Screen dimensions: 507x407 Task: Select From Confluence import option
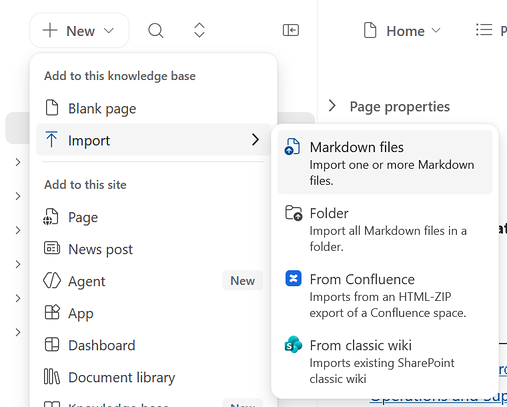click(x=385, y=295)
